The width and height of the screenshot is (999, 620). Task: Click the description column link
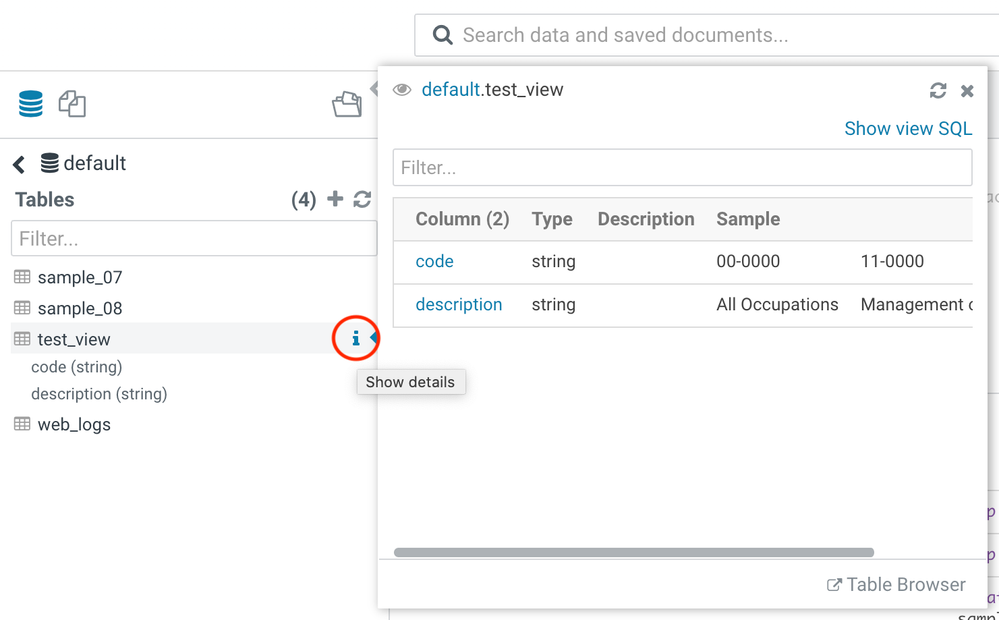(458, 304)
